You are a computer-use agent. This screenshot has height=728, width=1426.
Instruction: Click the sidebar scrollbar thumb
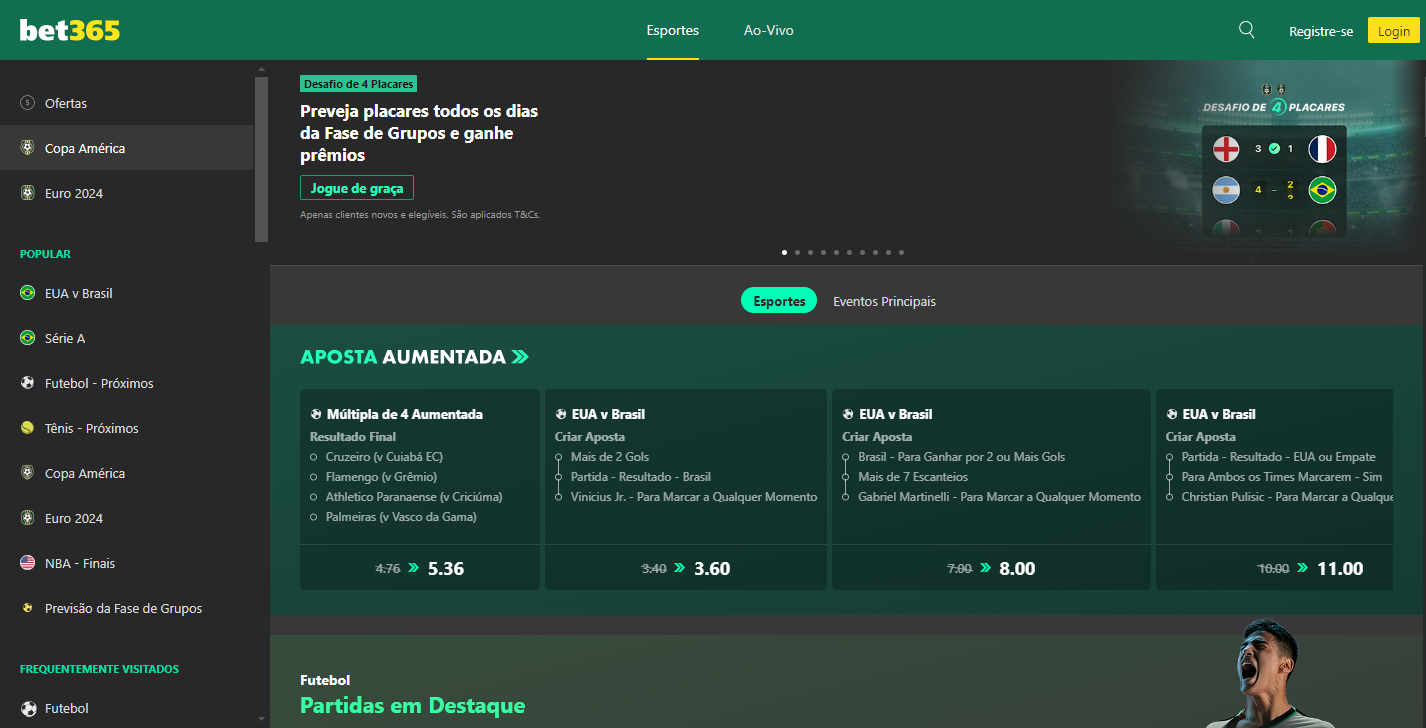point(262,159)
